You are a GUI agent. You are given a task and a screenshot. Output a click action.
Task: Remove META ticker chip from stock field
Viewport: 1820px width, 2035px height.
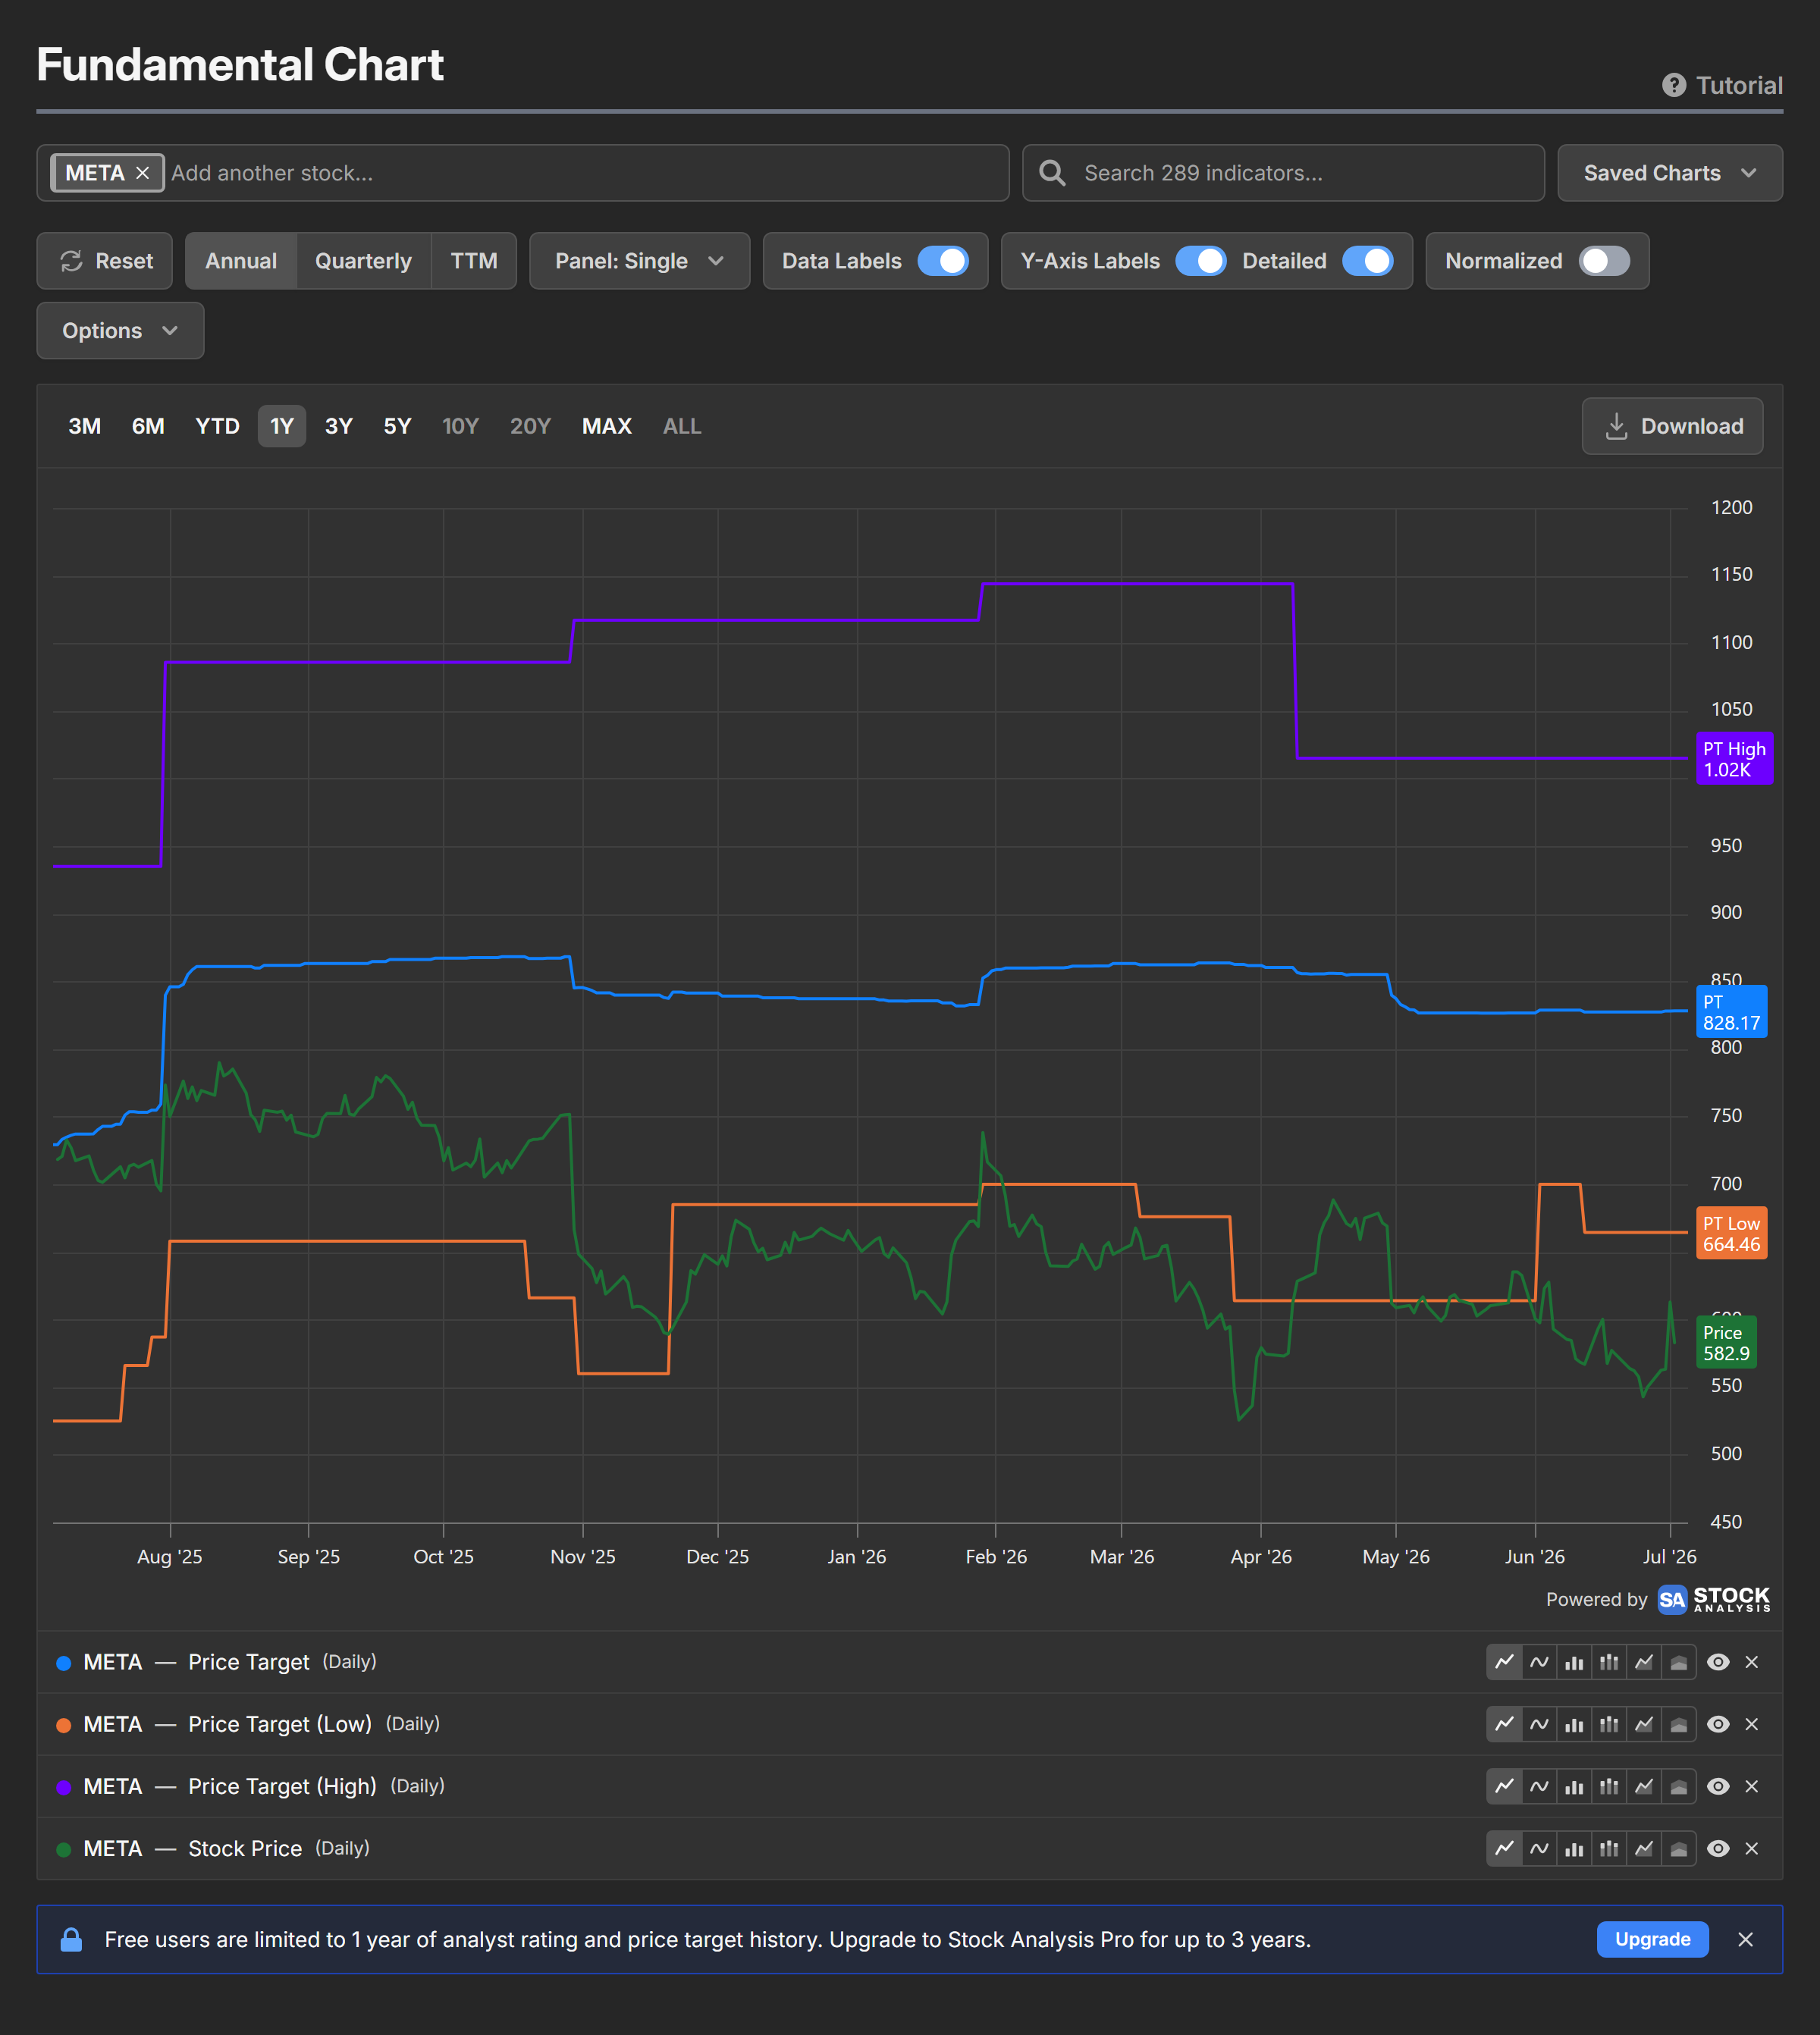pyautogui.click(x=143, y=173)
